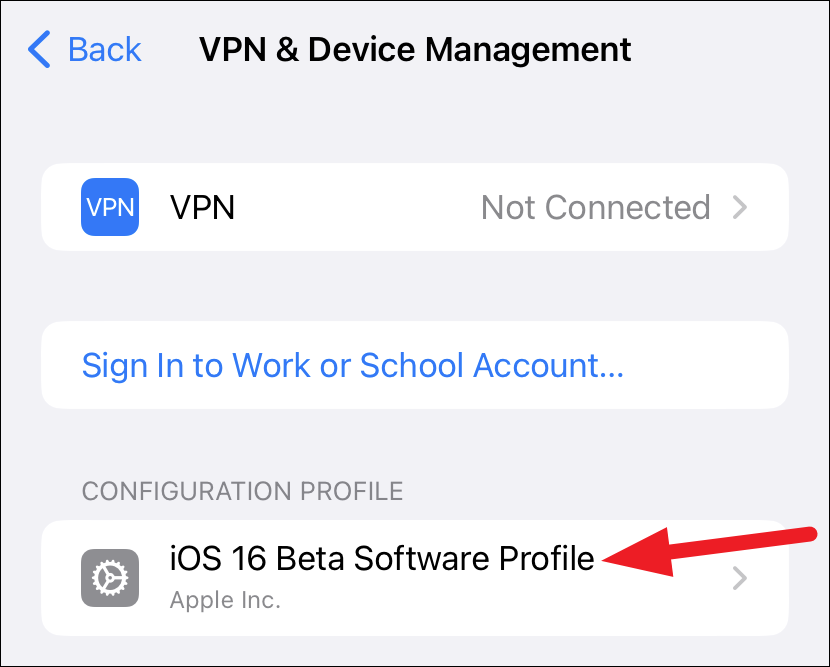Click the gray settings gear profile icon
This screenshot has height=667, width=830.
pyautogui.click(x=110, y=578)
